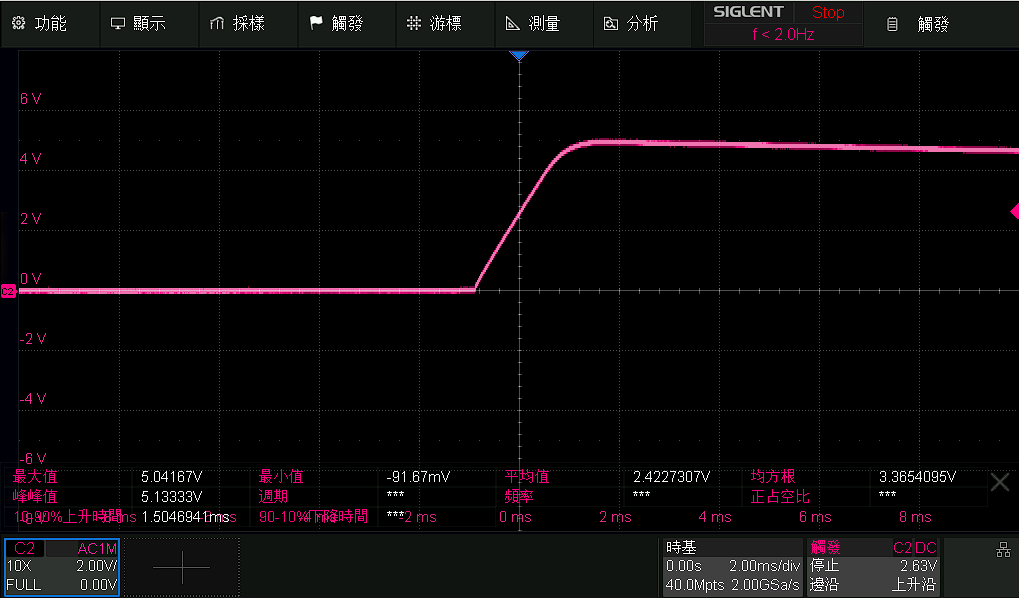Viewport: 1019px width, 598px height.
Task: Select the 峰峰值 measurement label
Action: coord(35,497)
